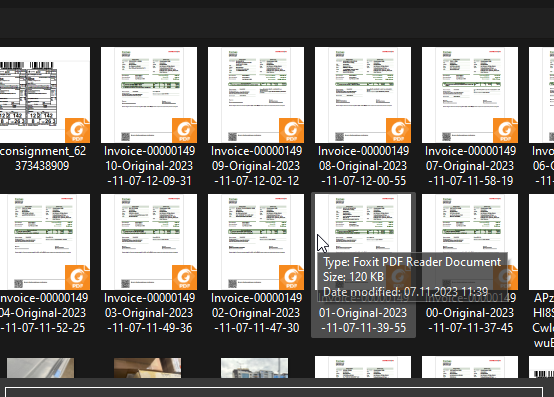Click file name ending 11-37-45

tap(470, 313)
